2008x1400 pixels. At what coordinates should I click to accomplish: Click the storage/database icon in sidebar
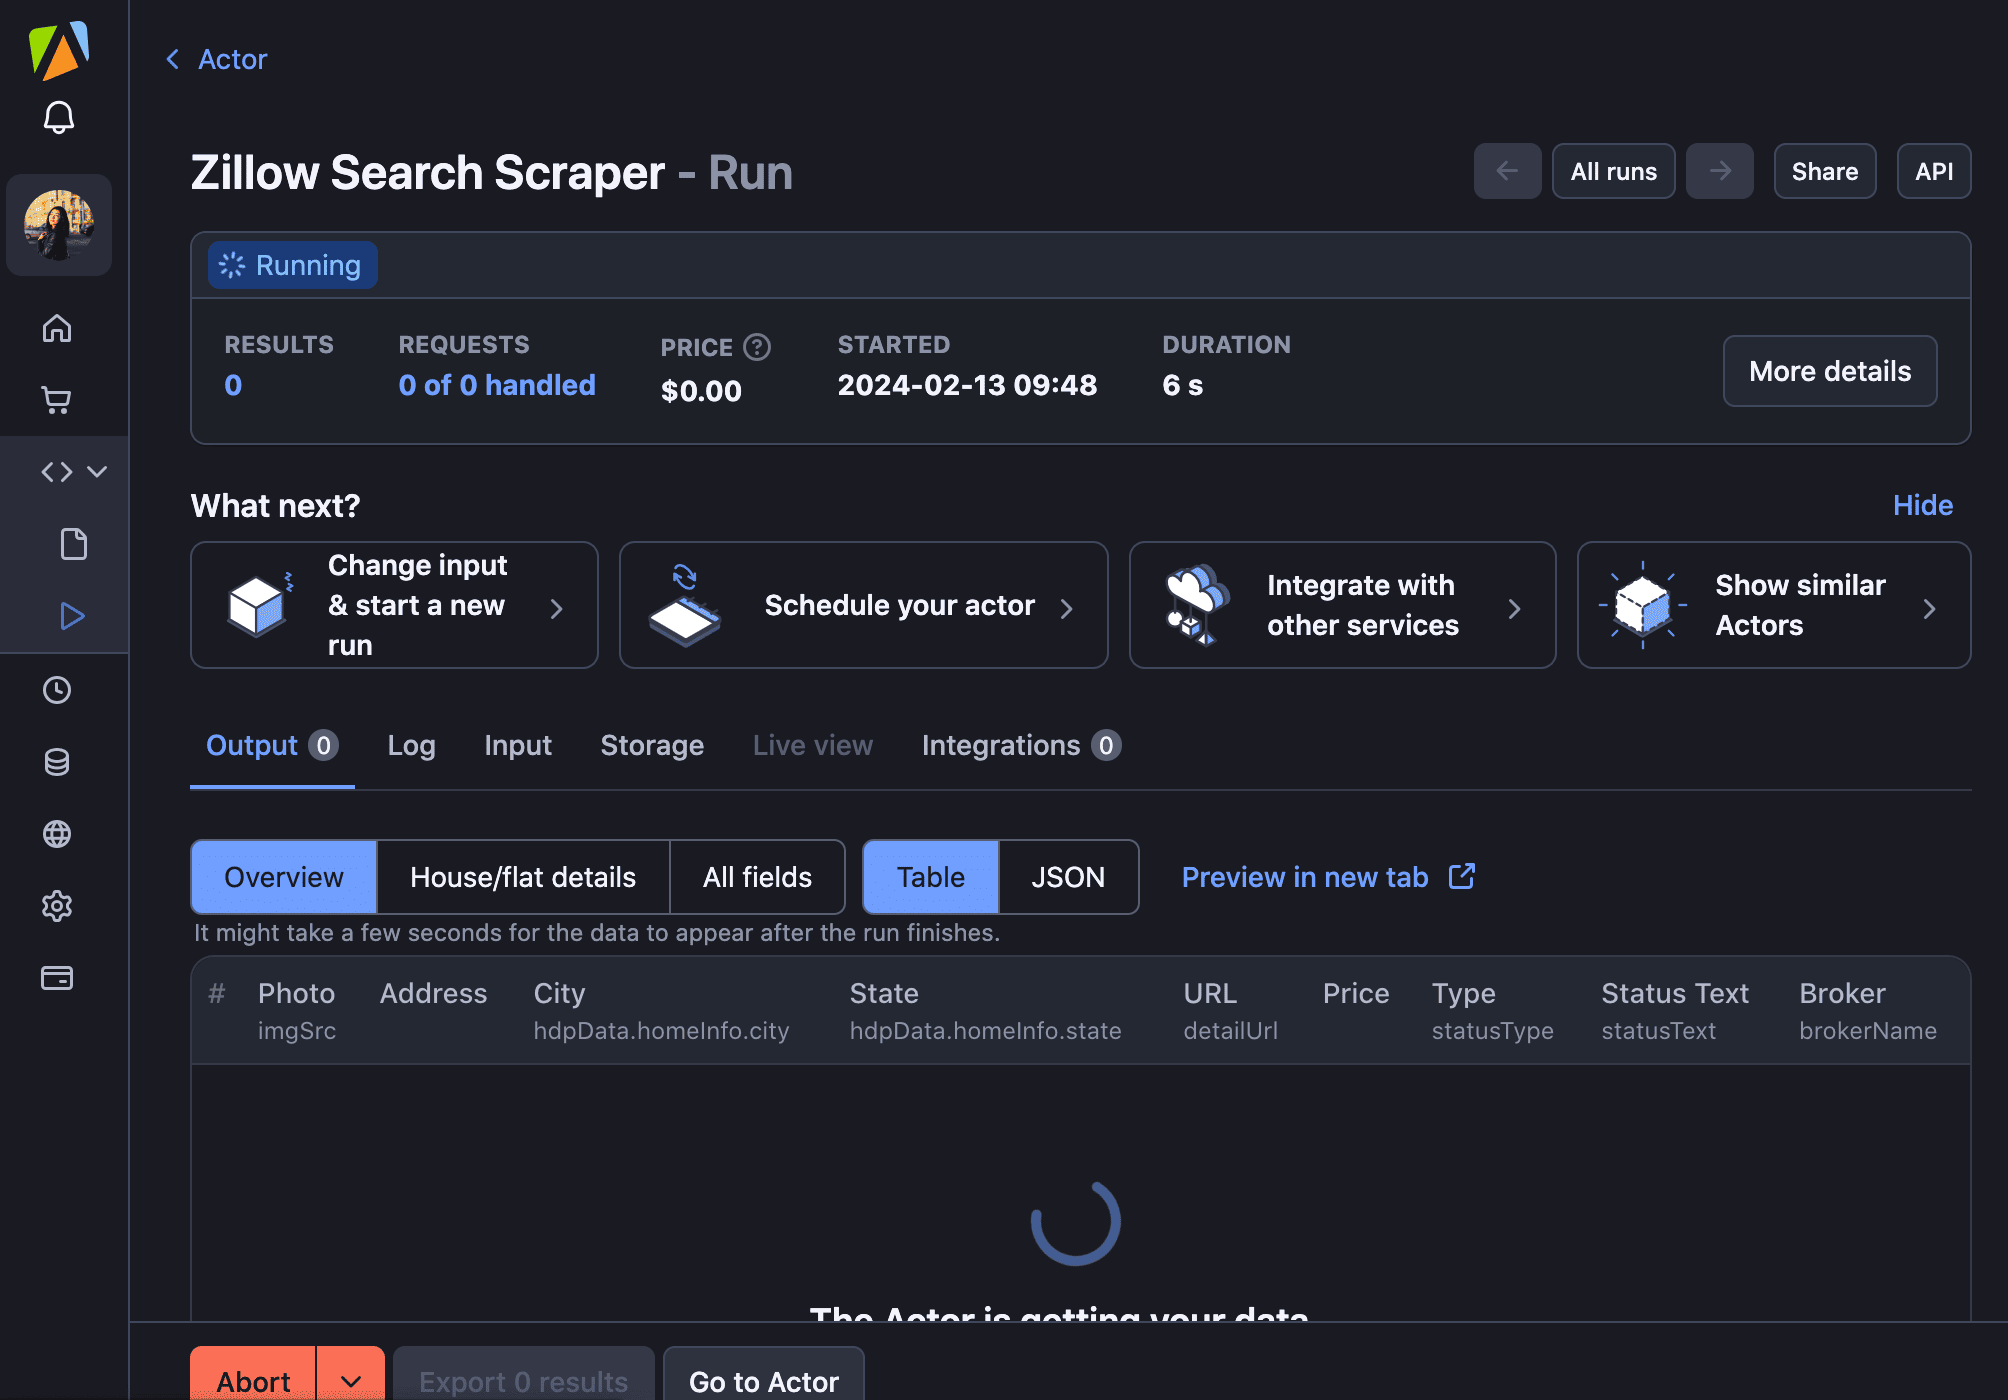(58, 761)
